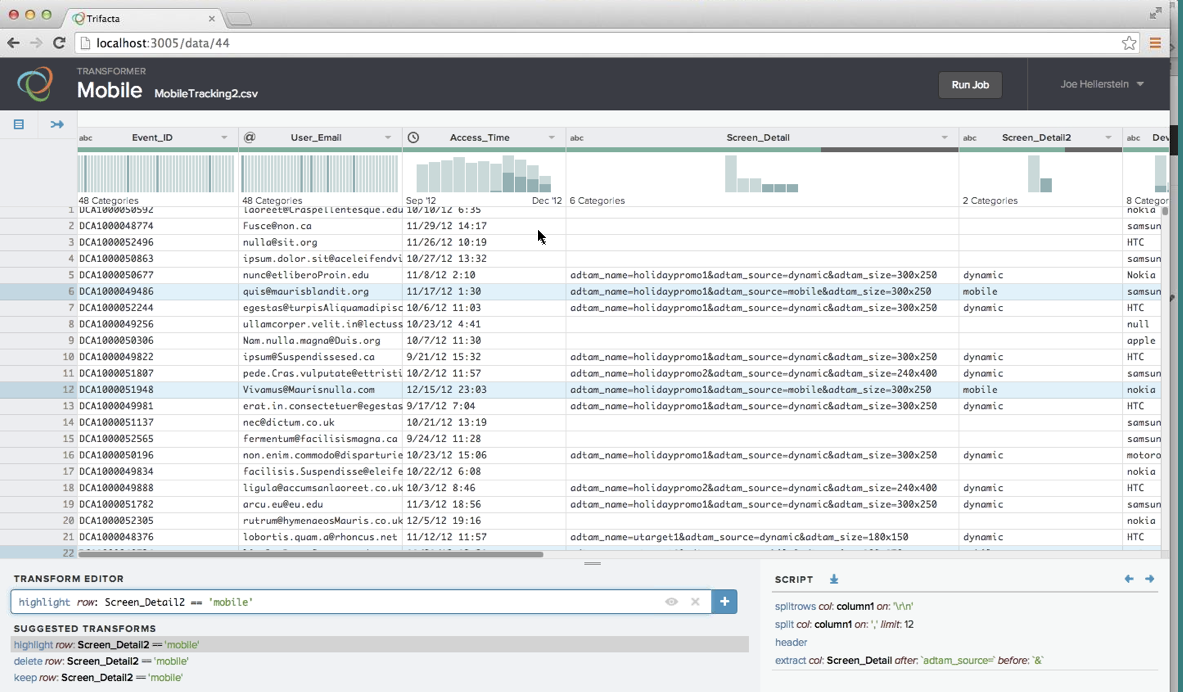Click email Vivamus@Maurisnulla.com
This screenshot has height=692, width=1183.
point(309,389)
